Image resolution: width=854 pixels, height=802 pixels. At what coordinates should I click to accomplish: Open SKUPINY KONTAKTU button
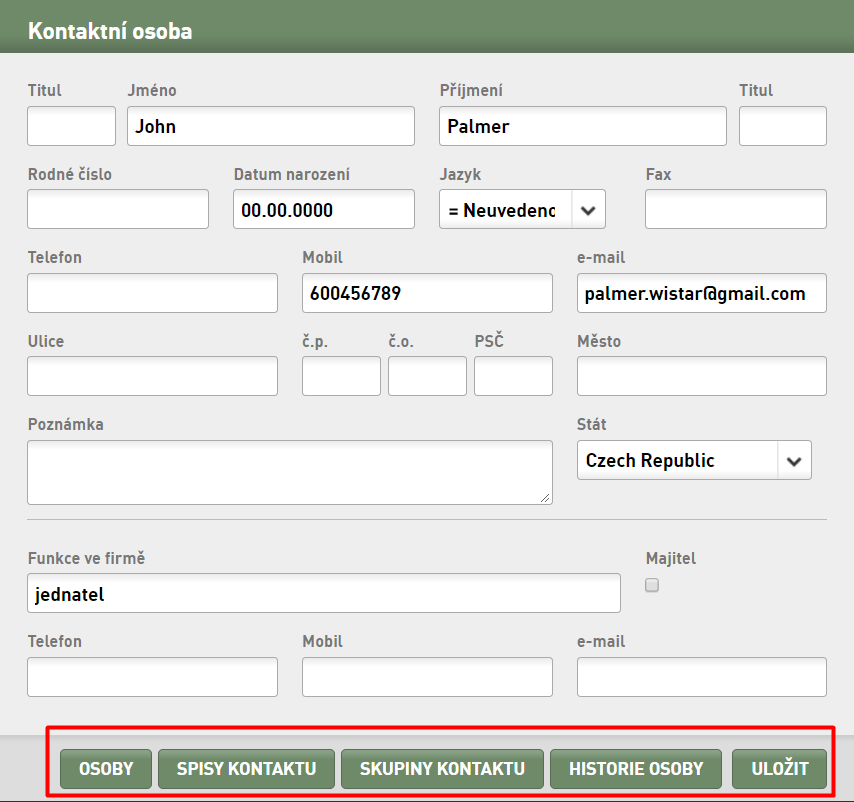(442, 769)
